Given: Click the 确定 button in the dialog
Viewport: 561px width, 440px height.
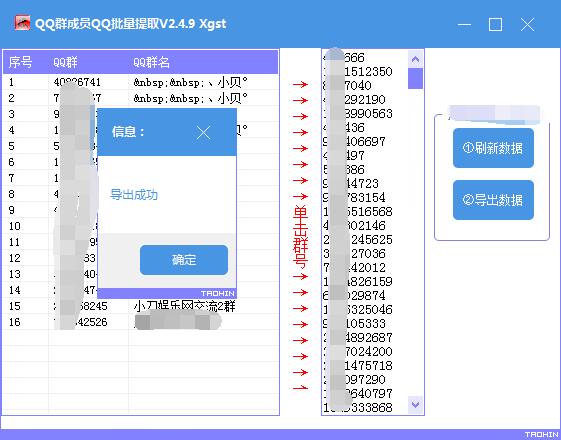Looking at the screenshot, I should pos(184,260).
